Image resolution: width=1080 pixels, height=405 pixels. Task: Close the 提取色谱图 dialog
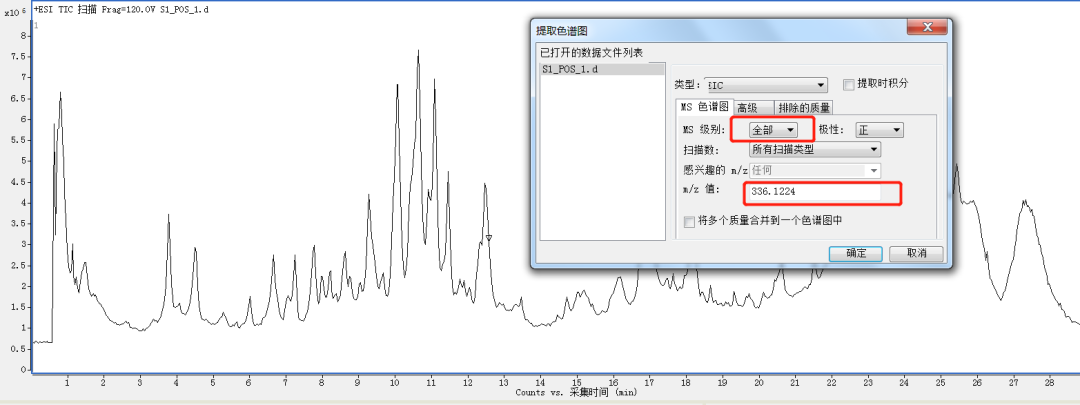pyautogui.click(x=928, y=28)
